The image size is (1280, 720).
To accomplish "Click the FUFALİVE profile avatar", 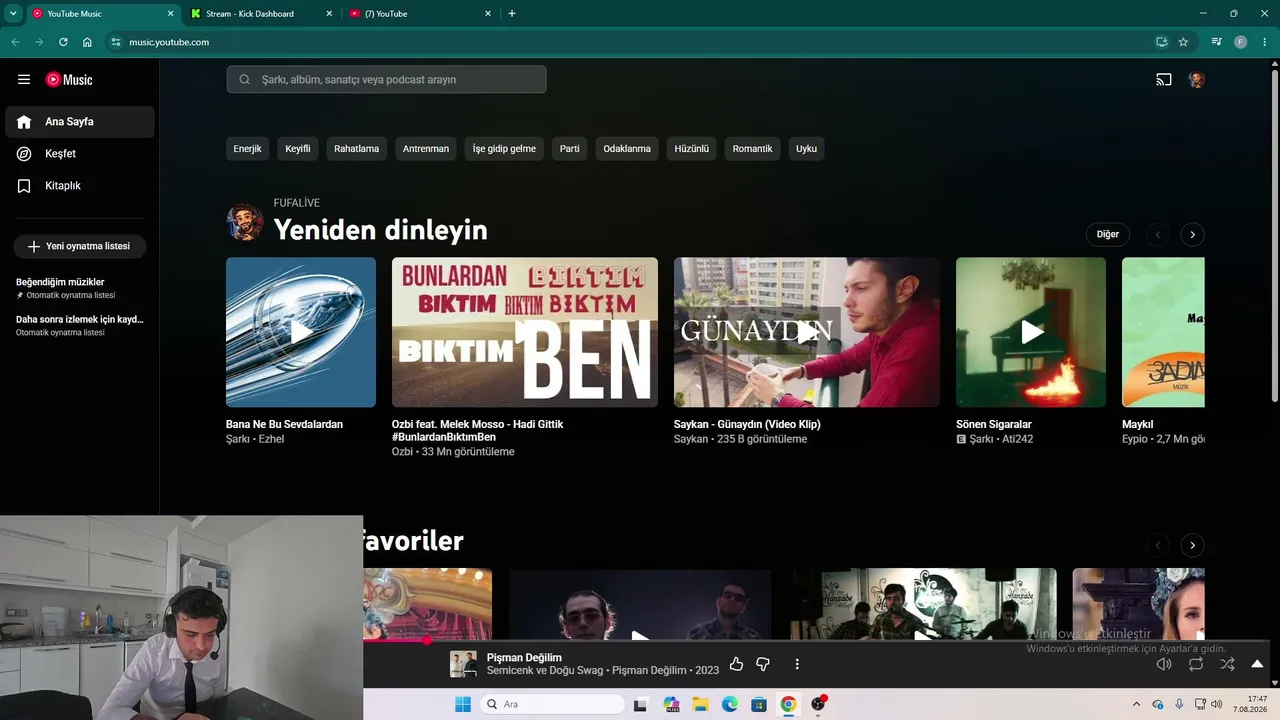I will coord(245,223).
